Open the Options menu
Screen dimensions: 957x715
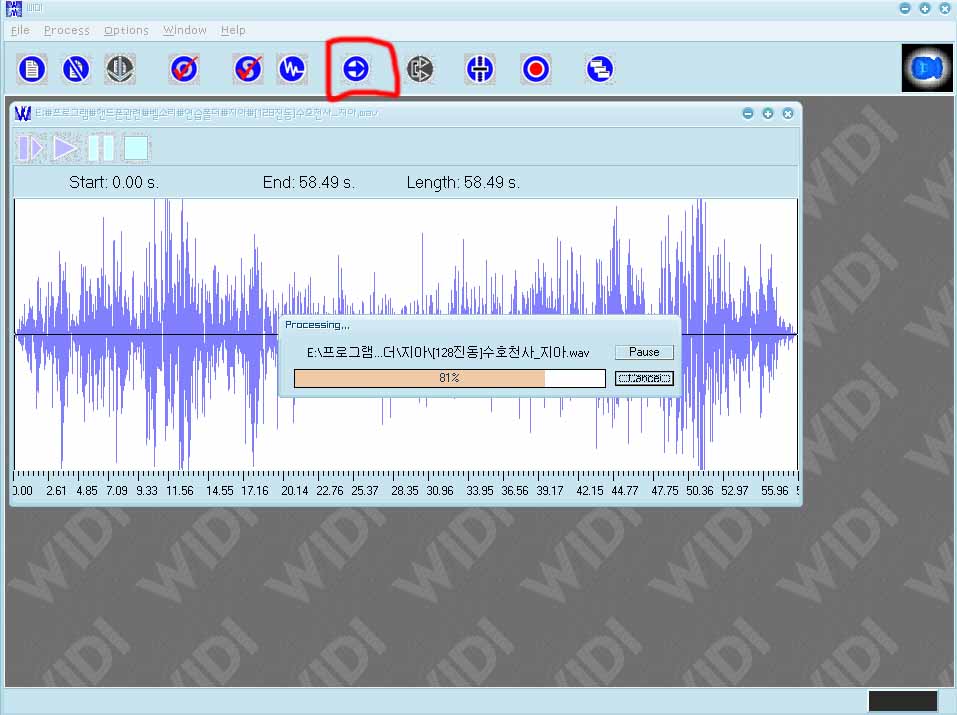pos(126,30)
